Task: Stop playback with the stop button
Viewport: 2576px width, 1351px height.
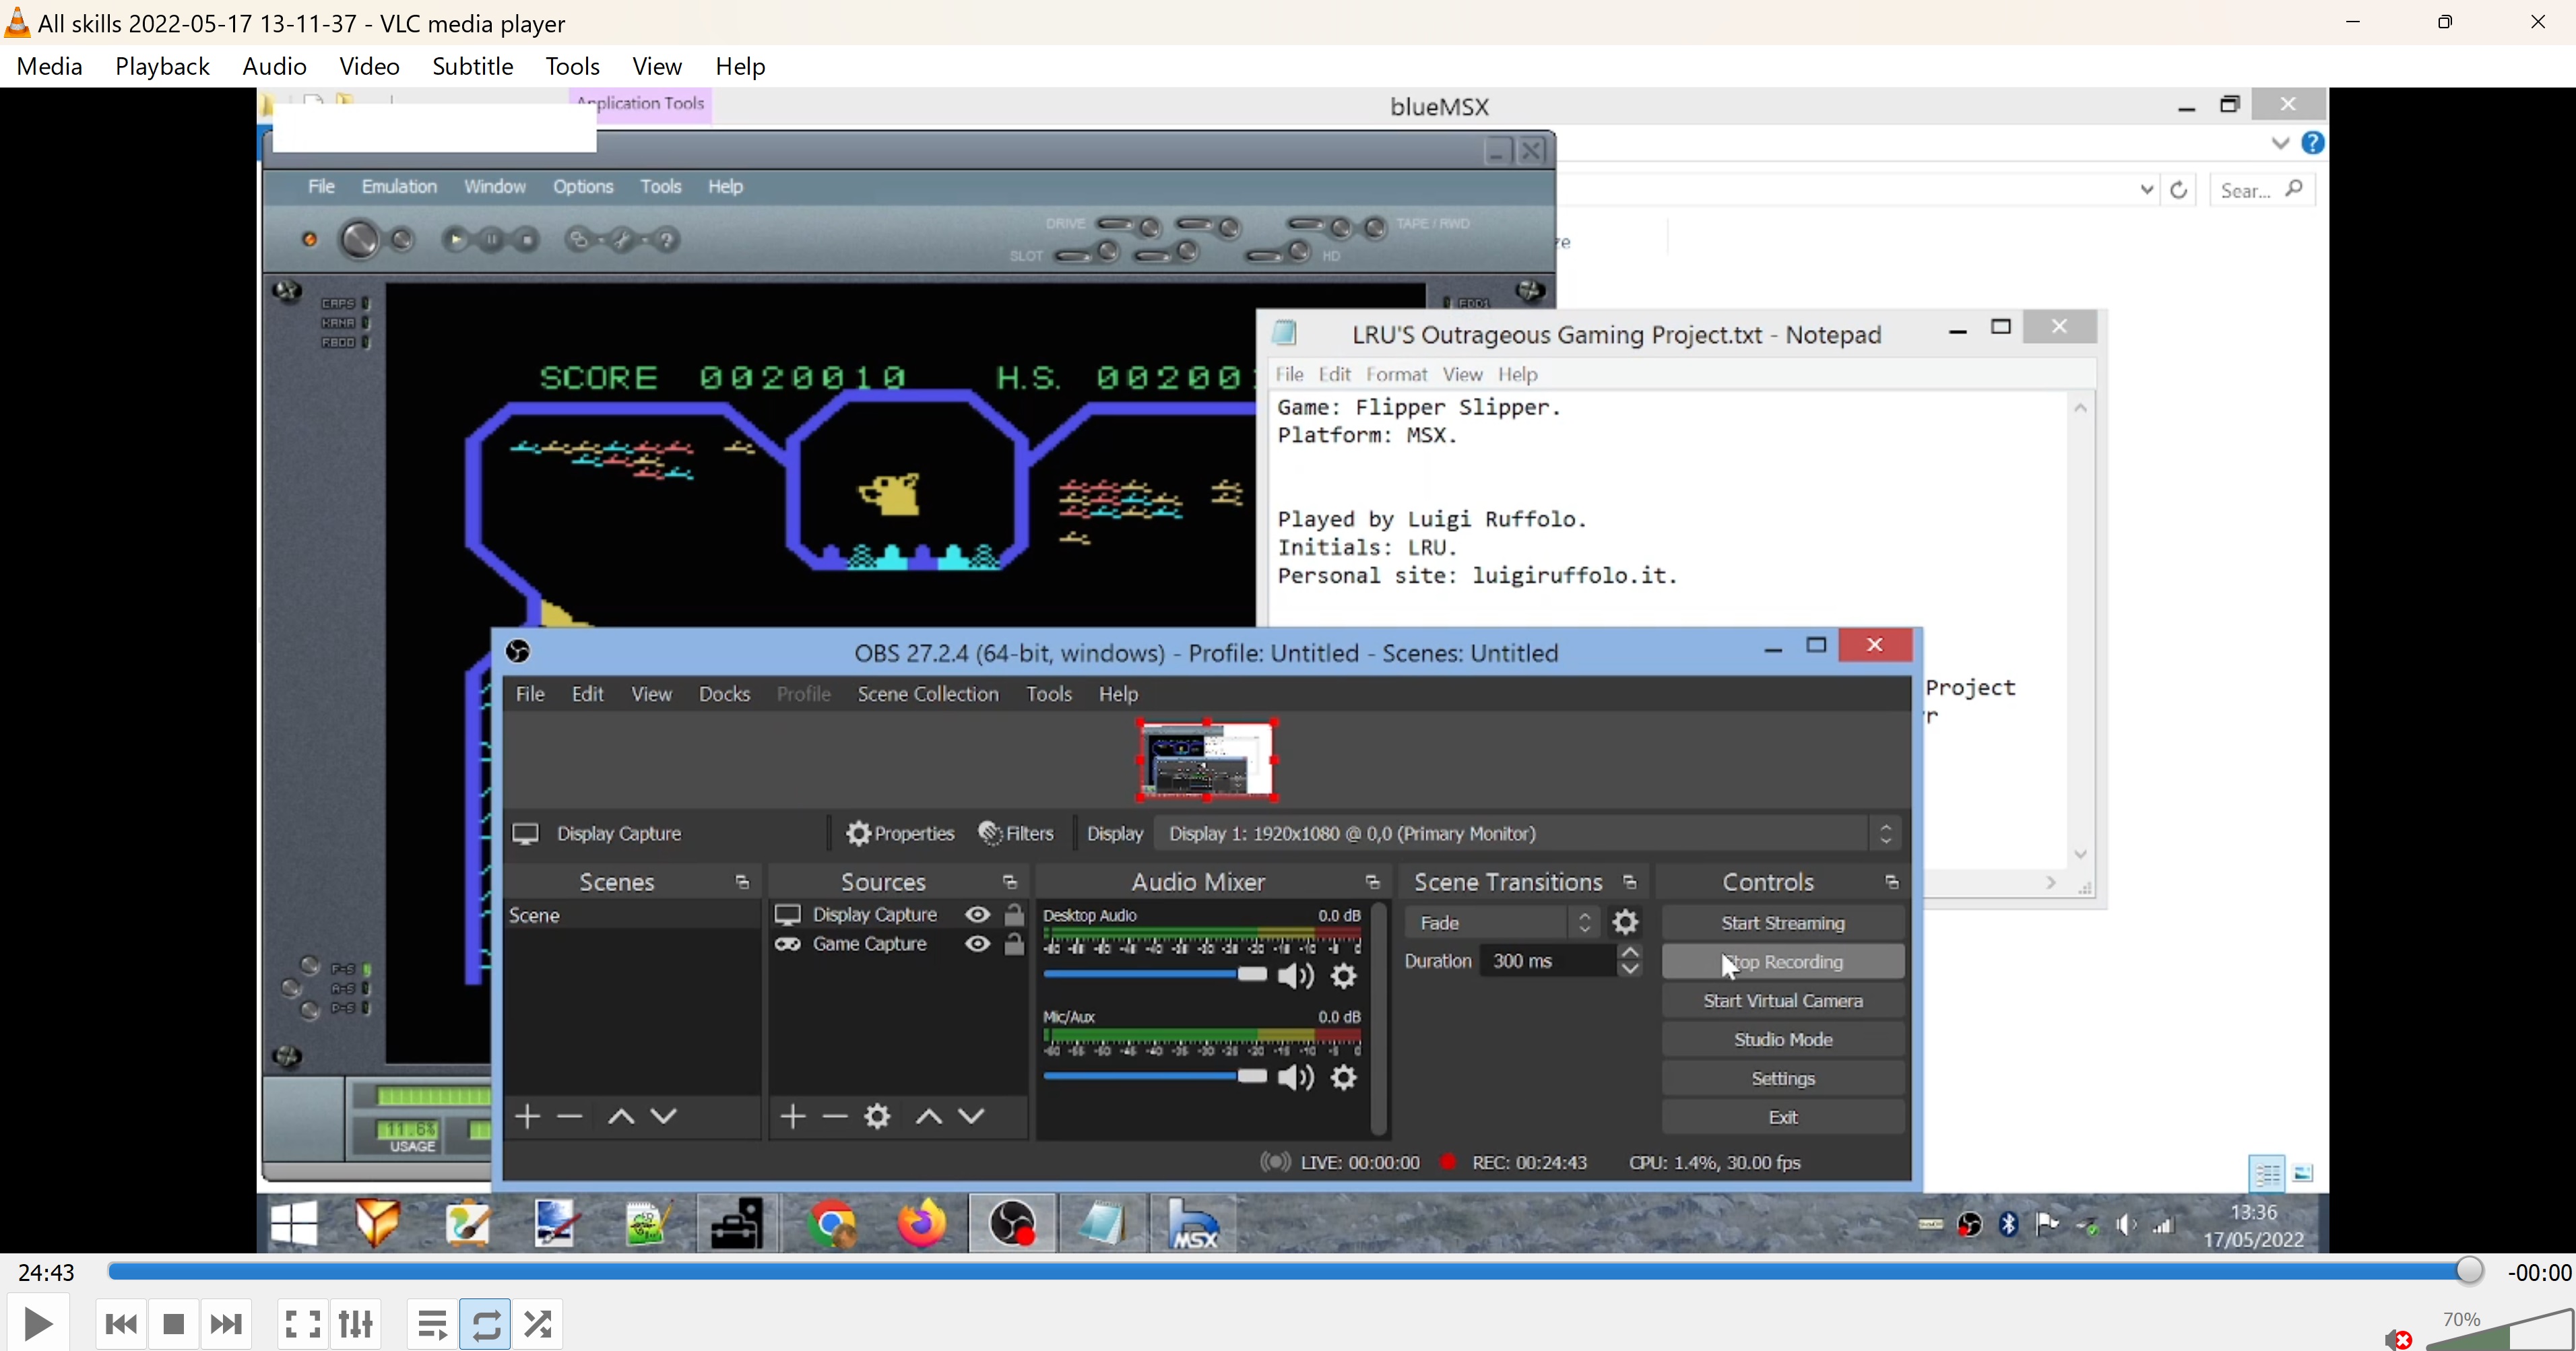Action: (173, 1324)
